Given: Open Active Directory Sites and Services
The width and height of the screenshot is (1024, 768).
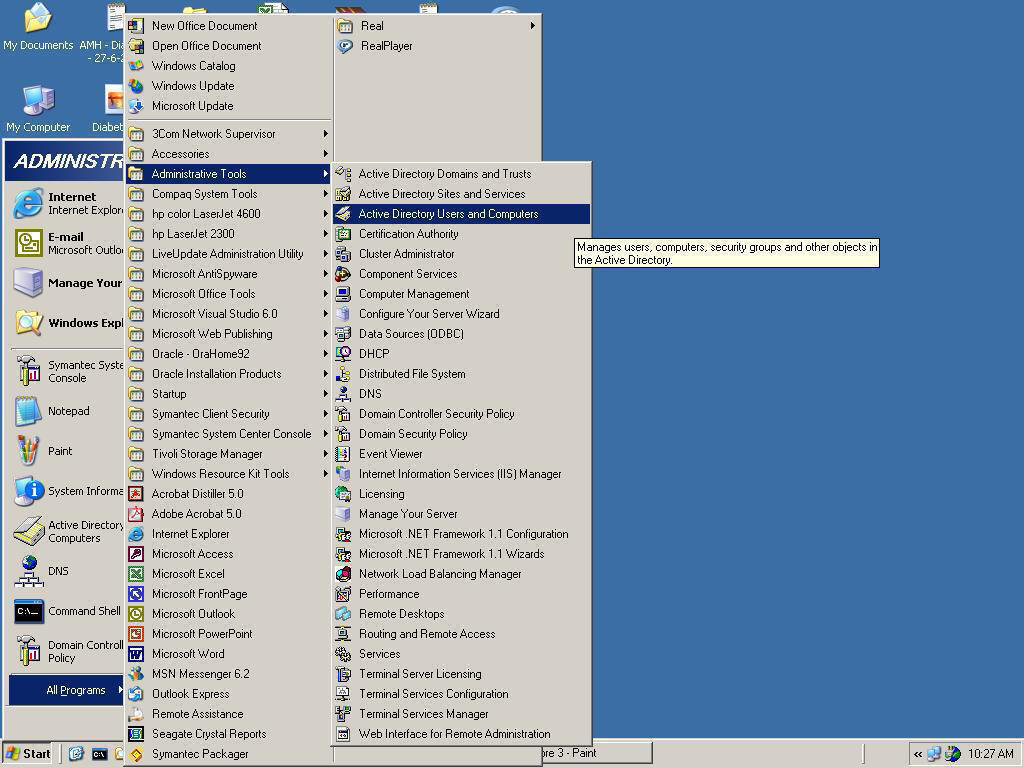Looking at the screenshot, I should [x=461, y=194].
